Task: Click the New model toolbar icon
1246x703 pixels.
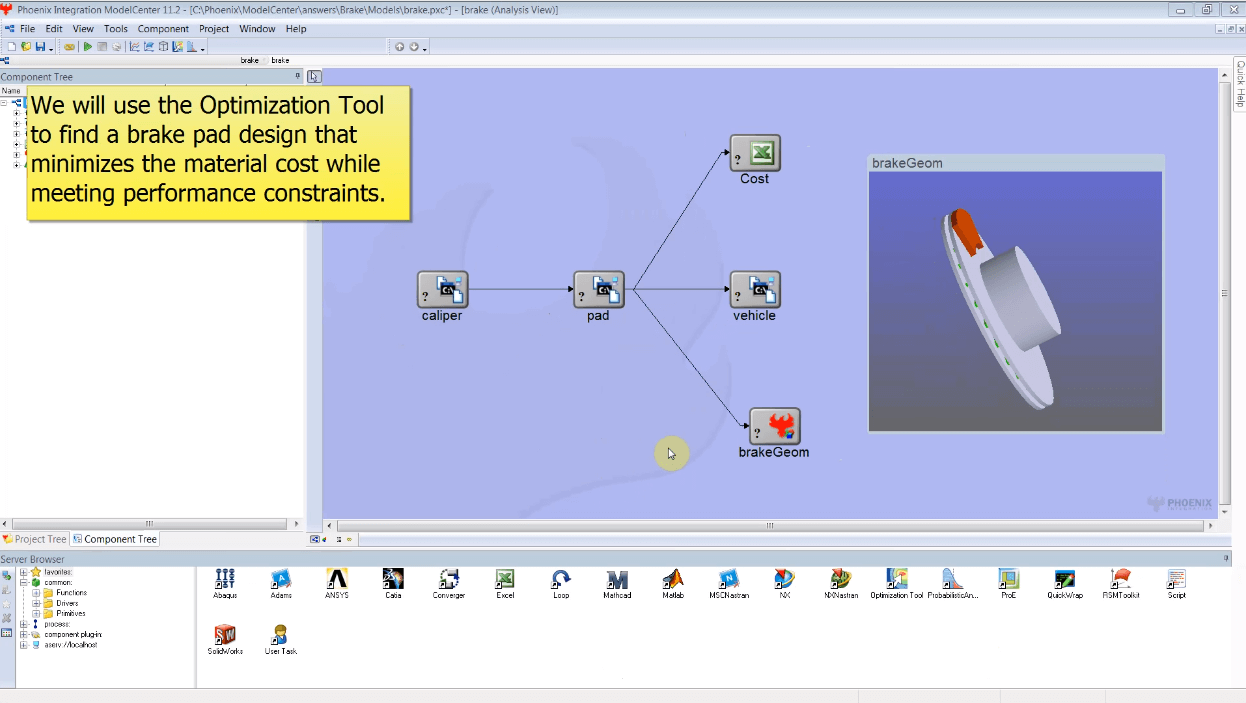Action: [x=12, y=47]
